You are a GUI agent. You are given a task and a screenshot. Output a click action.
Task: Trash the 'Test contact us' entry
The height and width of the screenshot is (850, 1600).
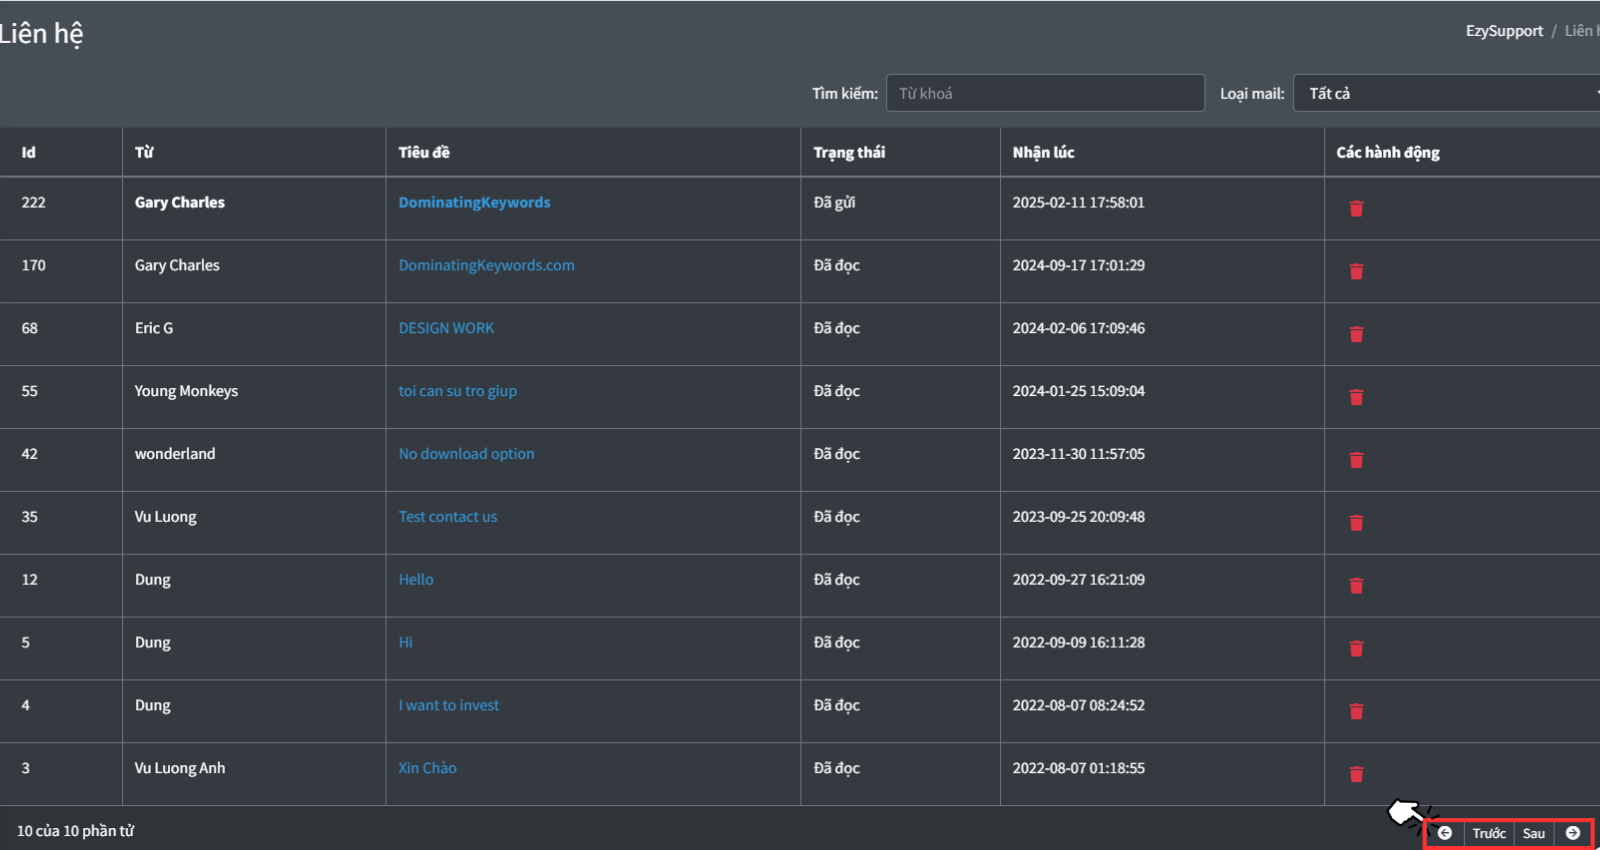click(x=1356, y=523)
